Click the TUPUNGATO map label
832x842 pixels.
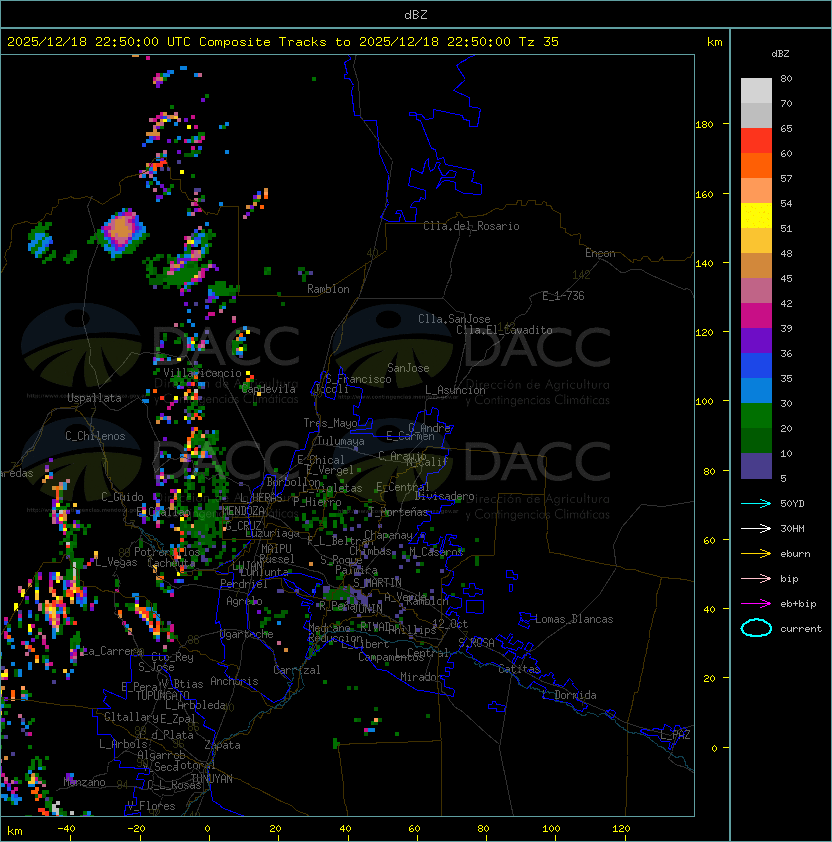point(162,695)
